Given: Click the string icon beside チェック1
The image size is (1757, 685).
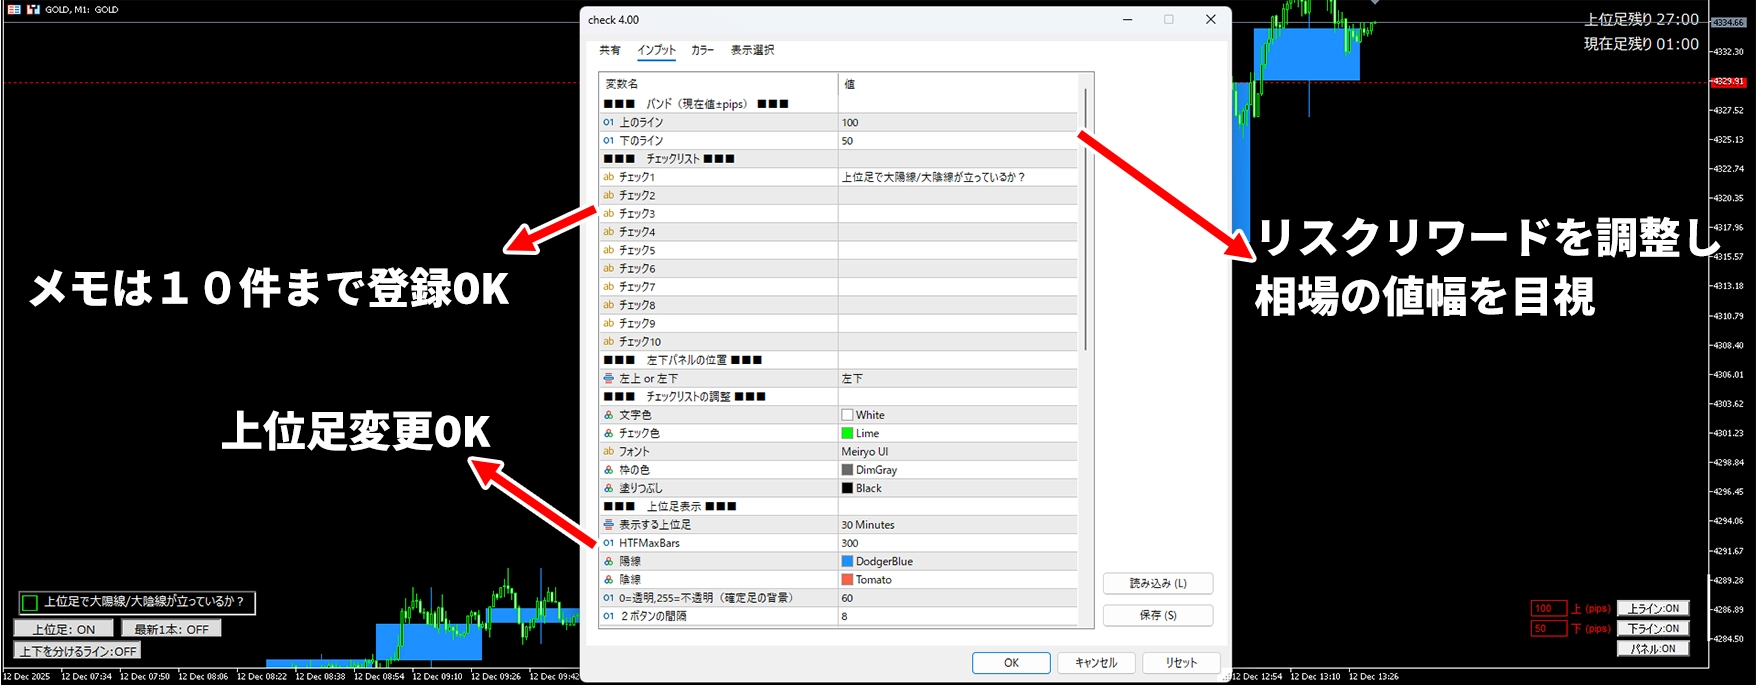Looking at the screenshot, I should [x=608, y=177].
